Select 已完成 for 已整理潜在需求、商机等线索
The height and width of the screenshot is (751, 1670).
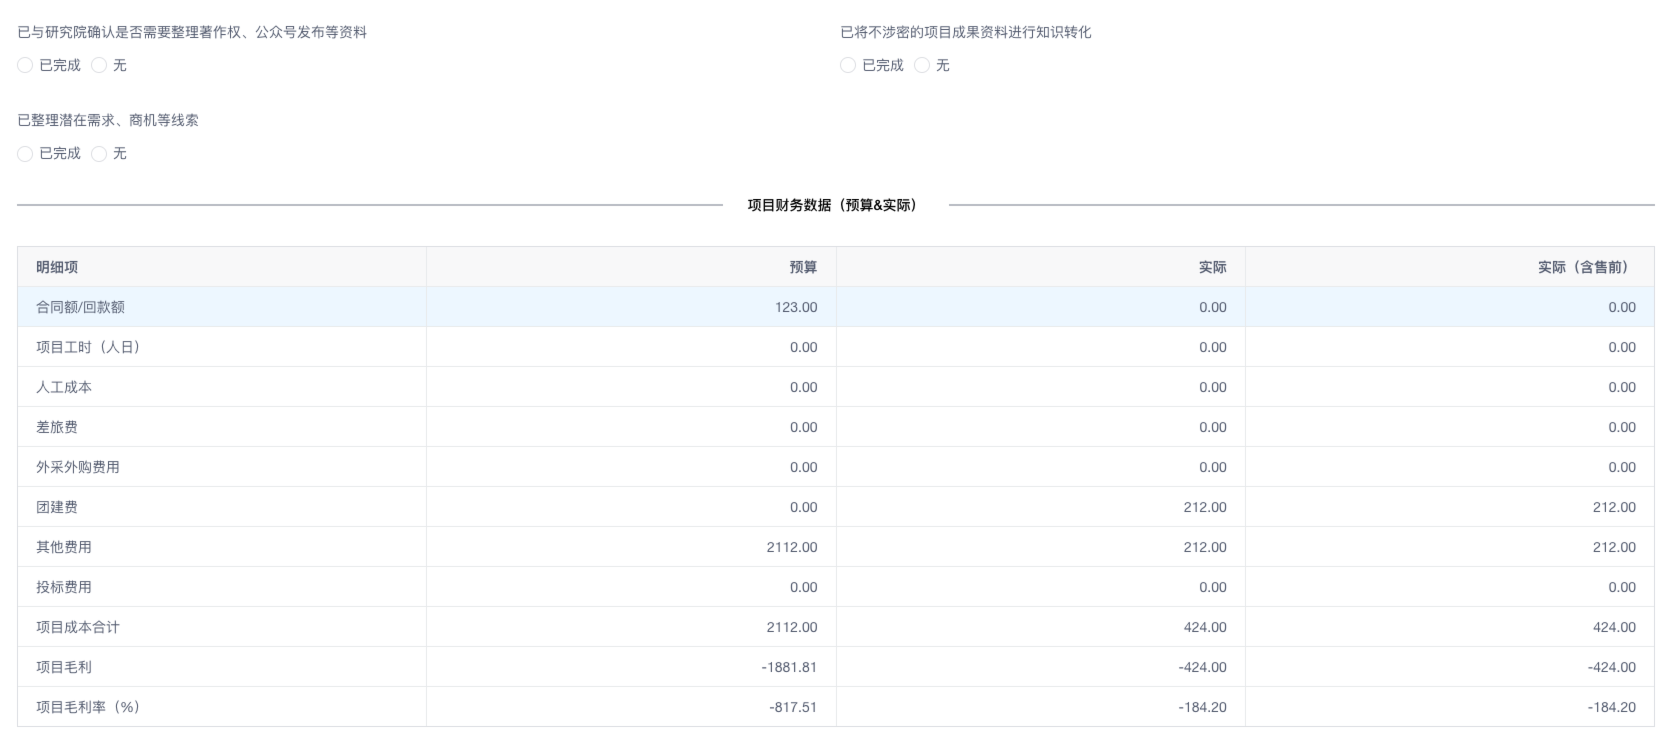[25, 154]
